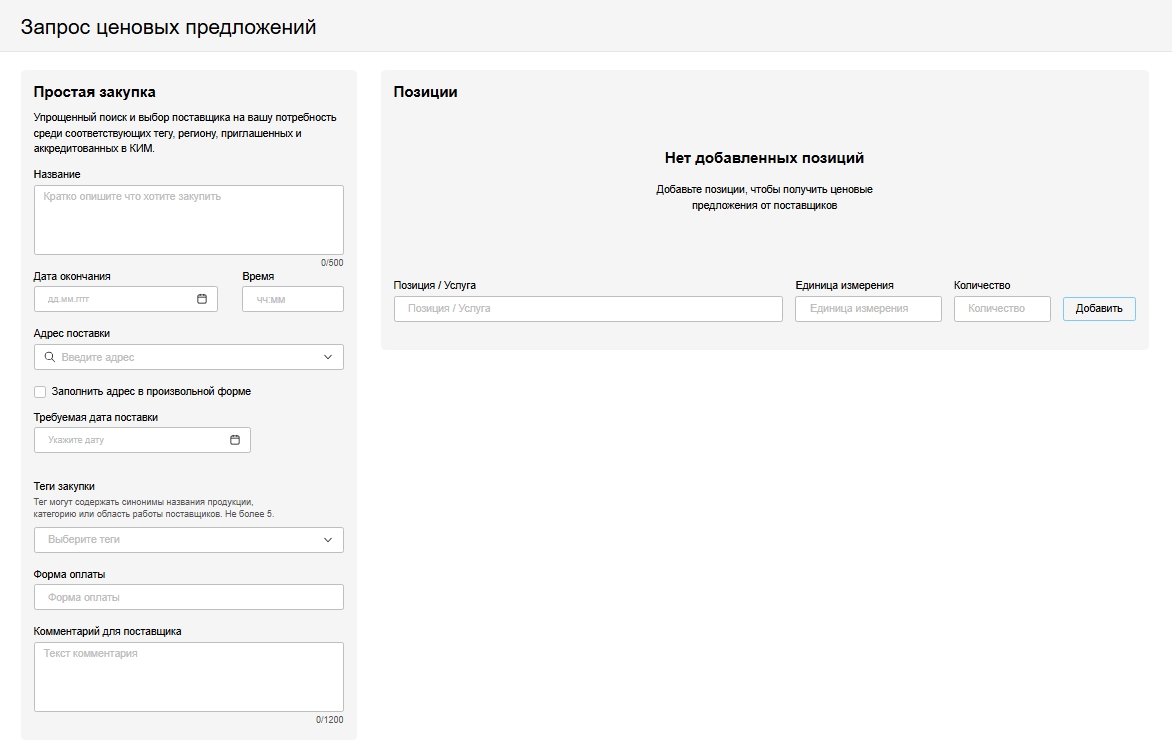Open the calendar icon in Дата окончания
This screenshot has height=749, width=1172.
click(202, 299)
